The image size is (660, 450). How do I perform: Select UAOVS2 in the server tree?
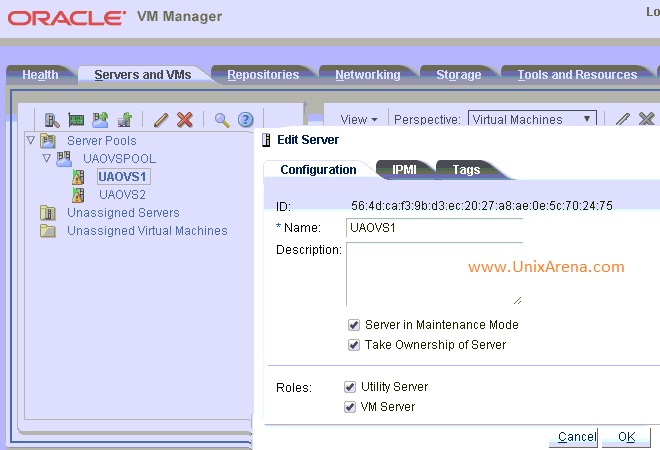122,195
